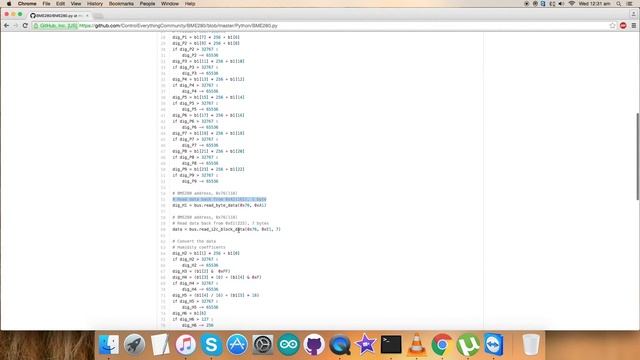Open Terminal from the Dock
Screen dimensions: 640x360
[391, 345]
